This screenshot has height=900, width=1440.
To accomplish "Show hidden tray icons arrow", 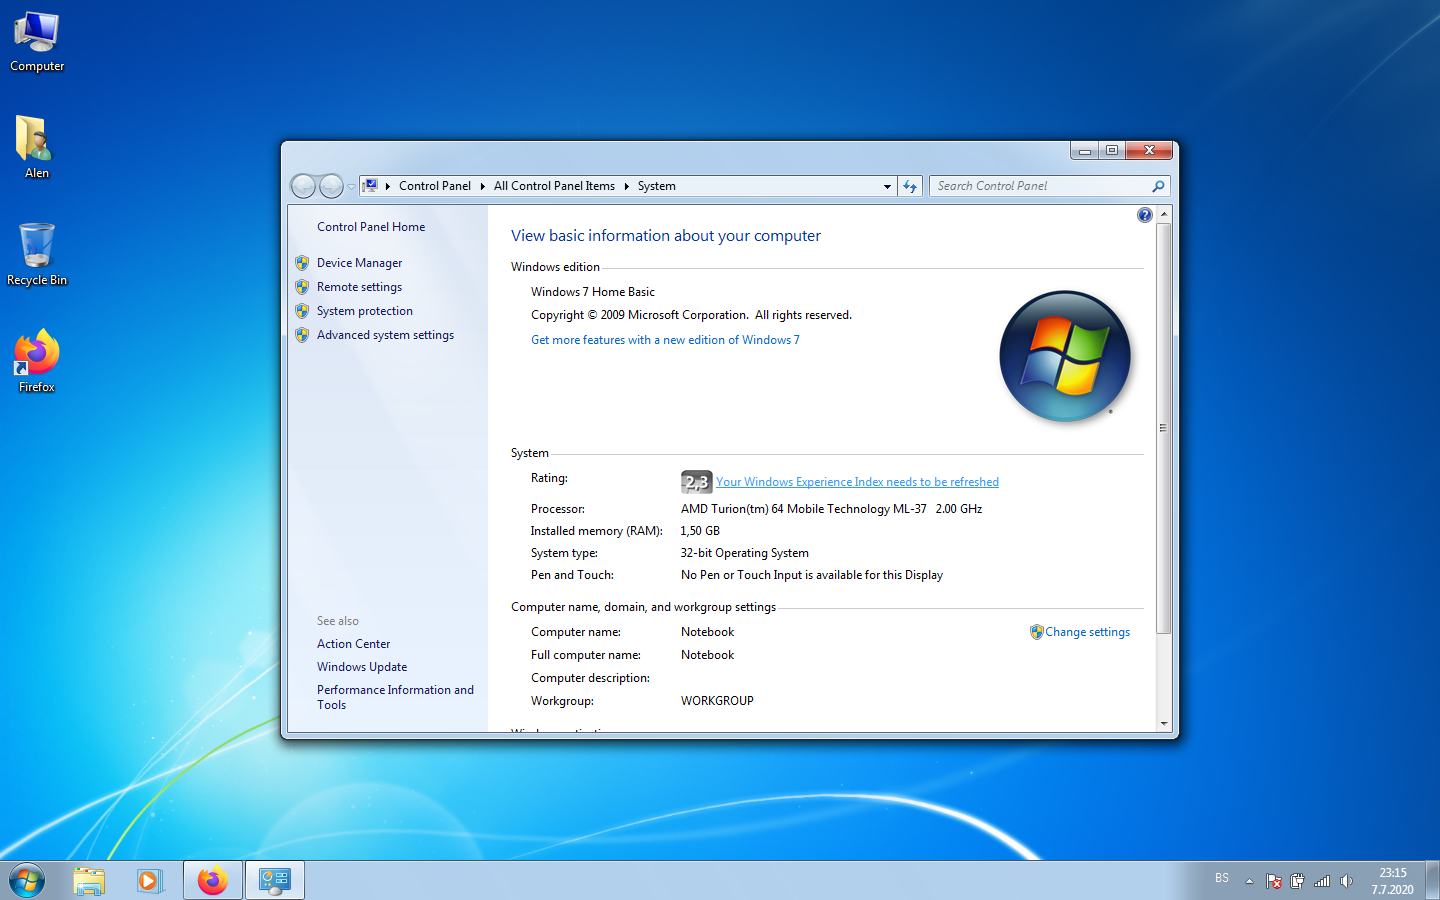I will tap(1249, 881).
